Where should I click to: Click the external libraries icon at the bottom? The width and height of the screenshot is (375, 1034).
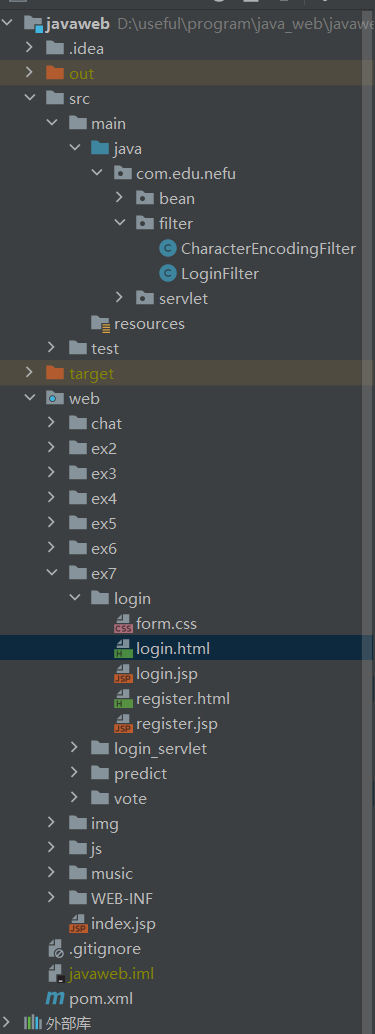click(33, 1023)
